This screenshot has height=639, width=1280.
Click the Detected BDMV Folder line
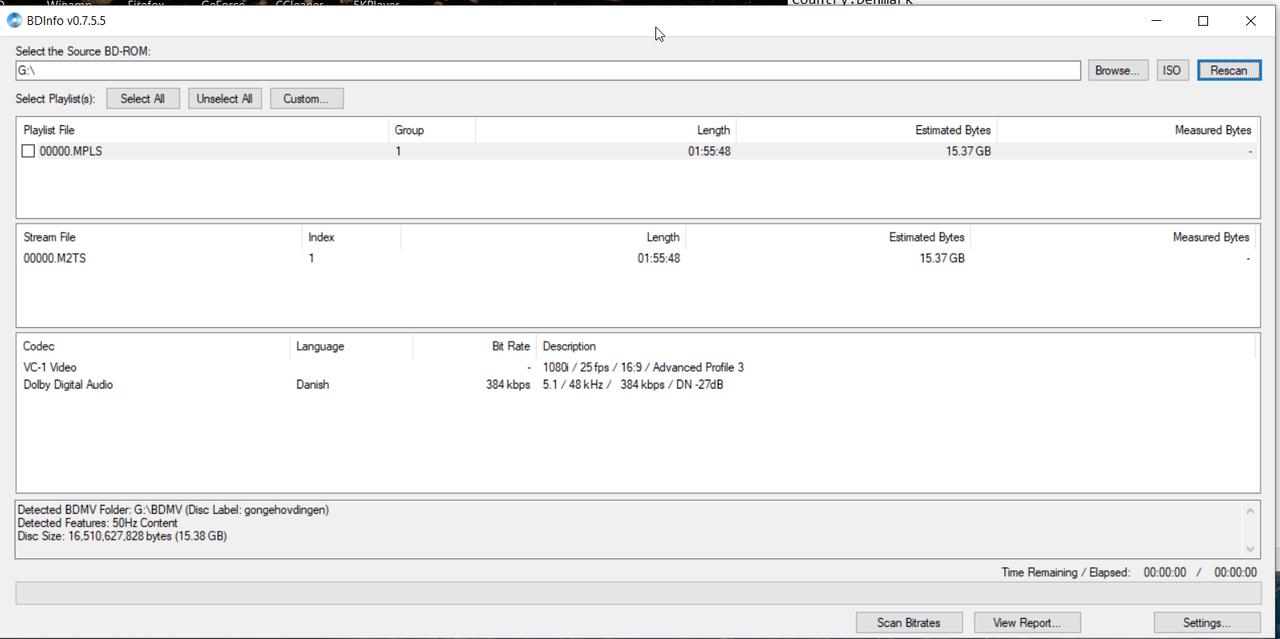click(173, 510)
